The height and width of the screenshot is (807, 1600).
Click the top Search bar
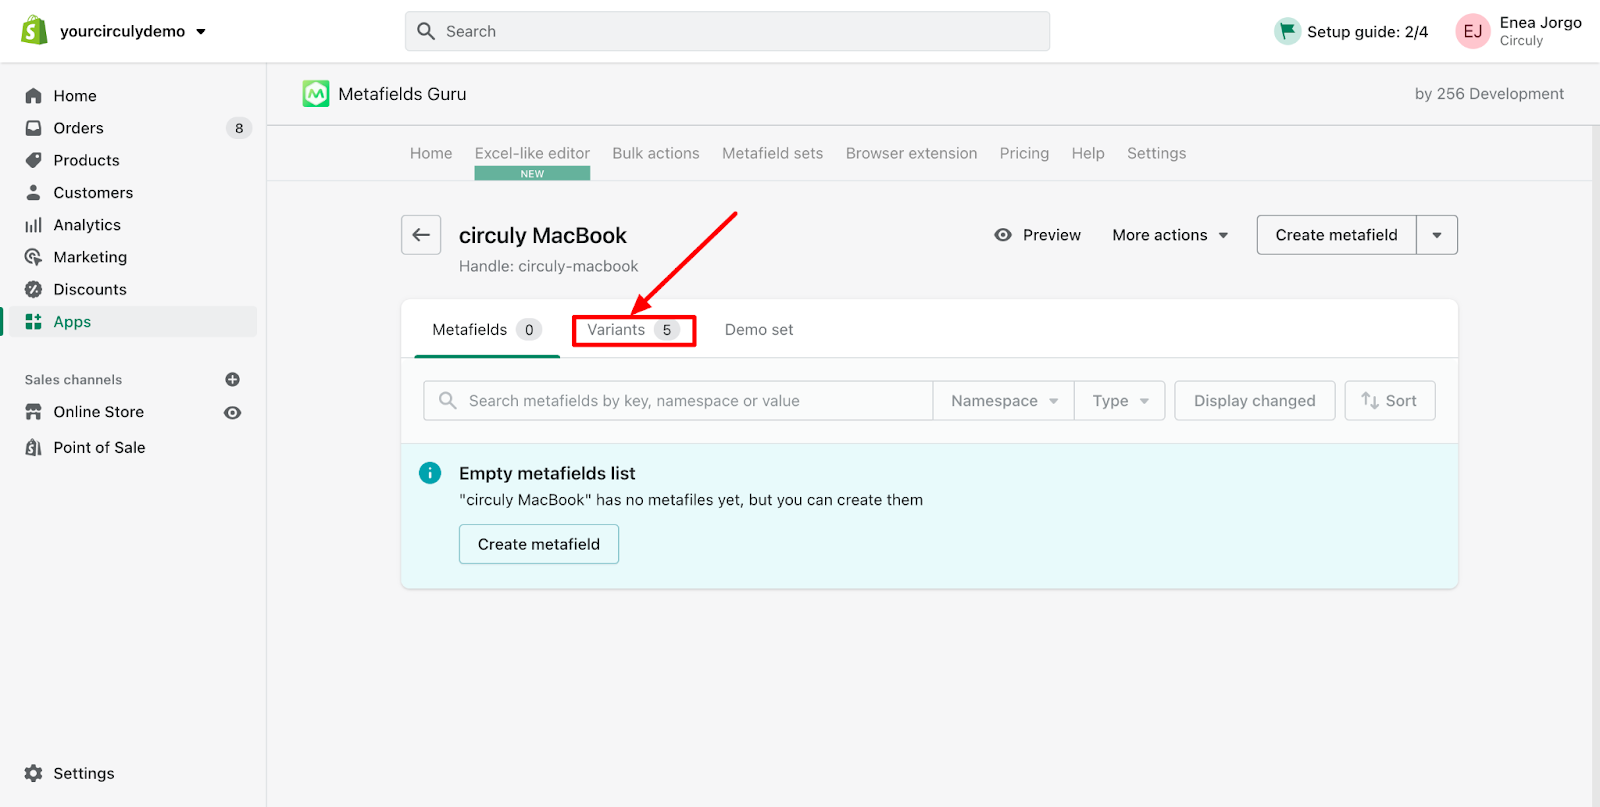(x=727, y=31)
